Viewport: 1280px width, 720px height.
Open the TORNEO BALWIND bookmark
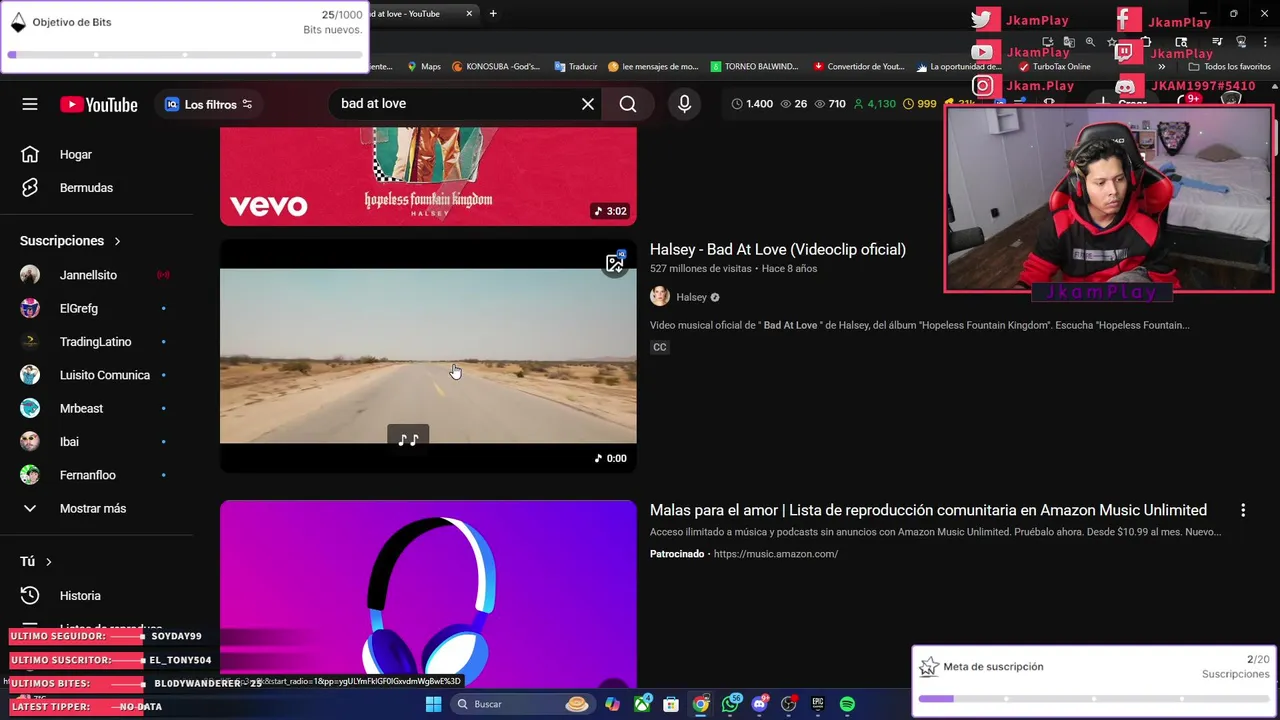(x=755, y=67)
